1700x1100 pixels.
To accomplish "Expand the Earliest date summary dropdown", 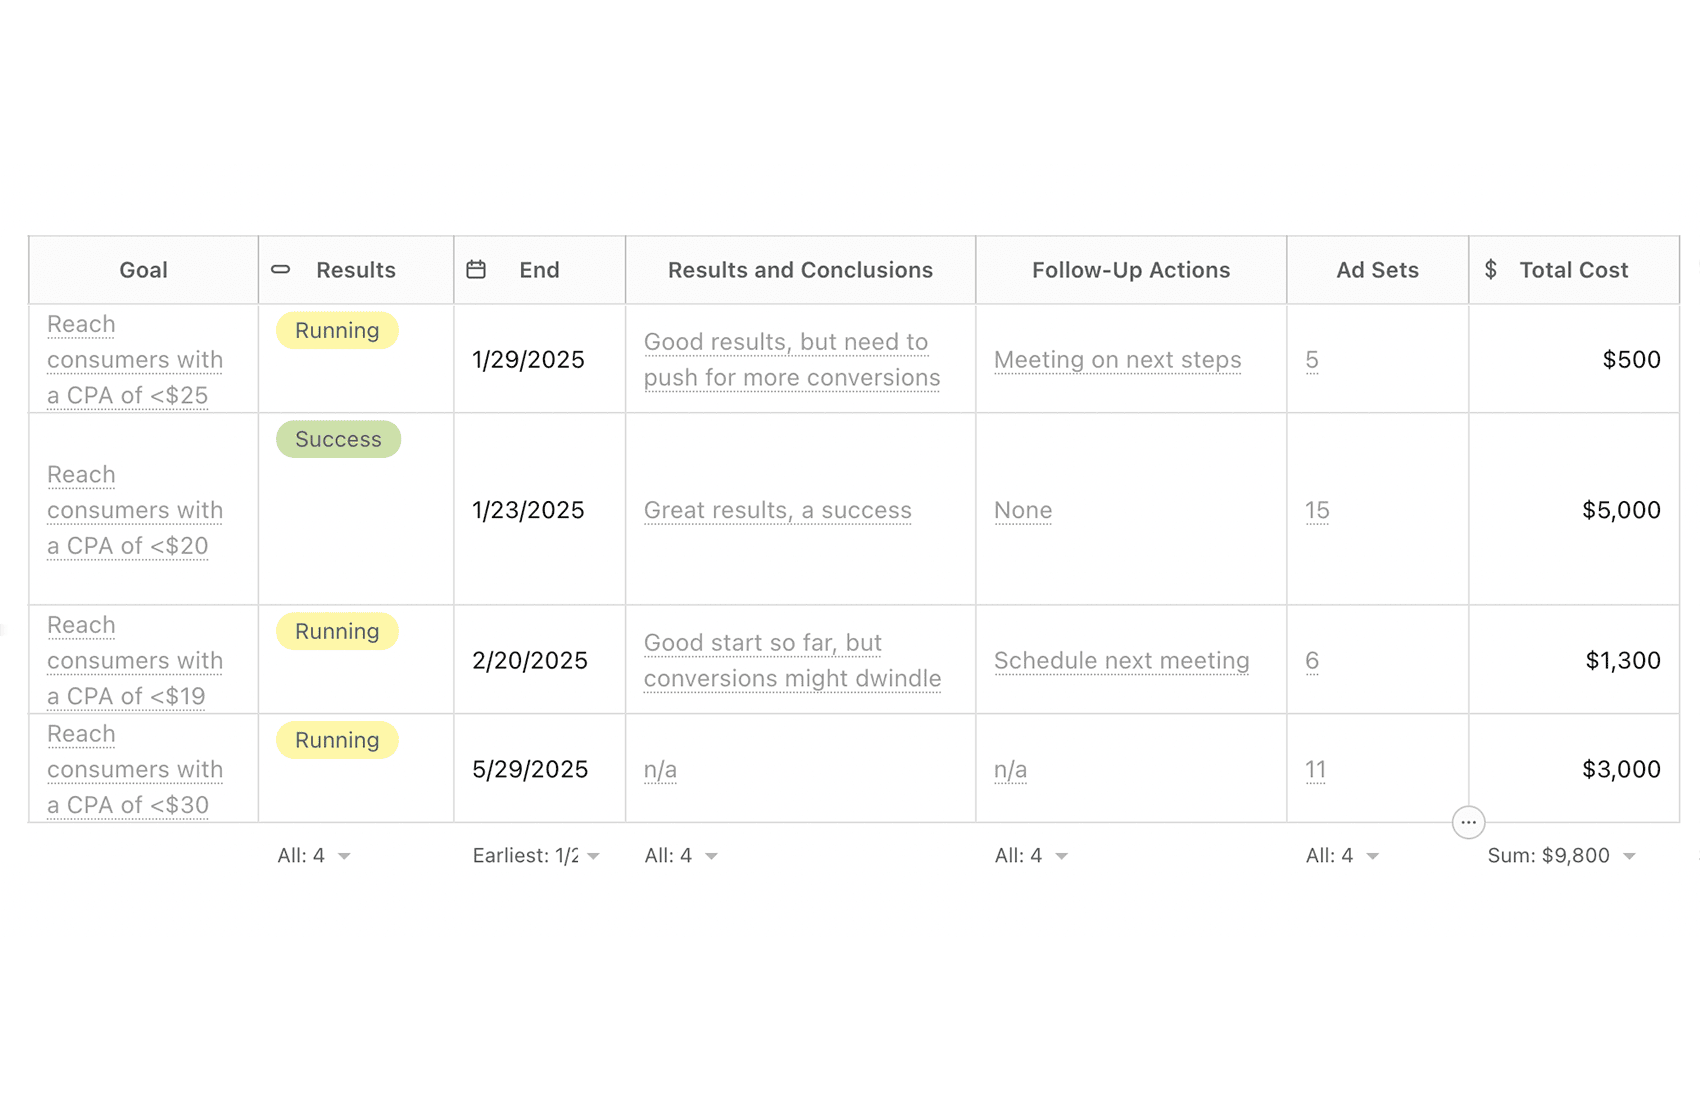I will (536, 856).
